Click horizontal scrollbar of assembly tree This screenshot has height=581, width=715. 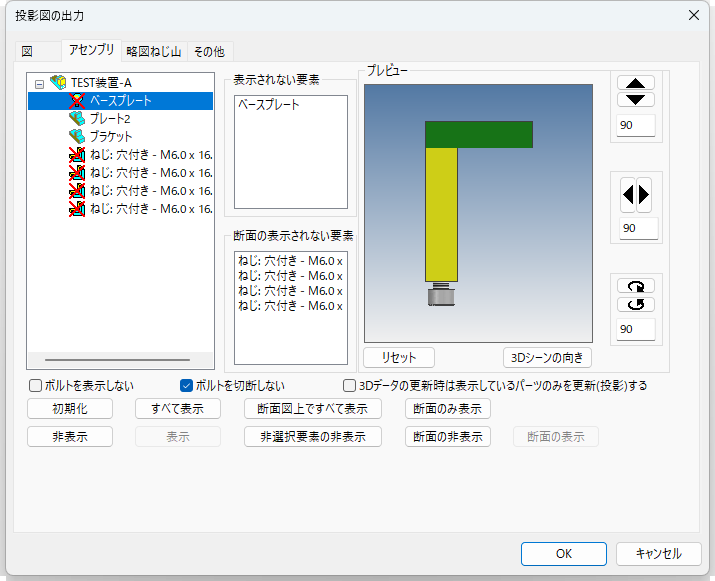pyautogui.click(x=118, y=360)
